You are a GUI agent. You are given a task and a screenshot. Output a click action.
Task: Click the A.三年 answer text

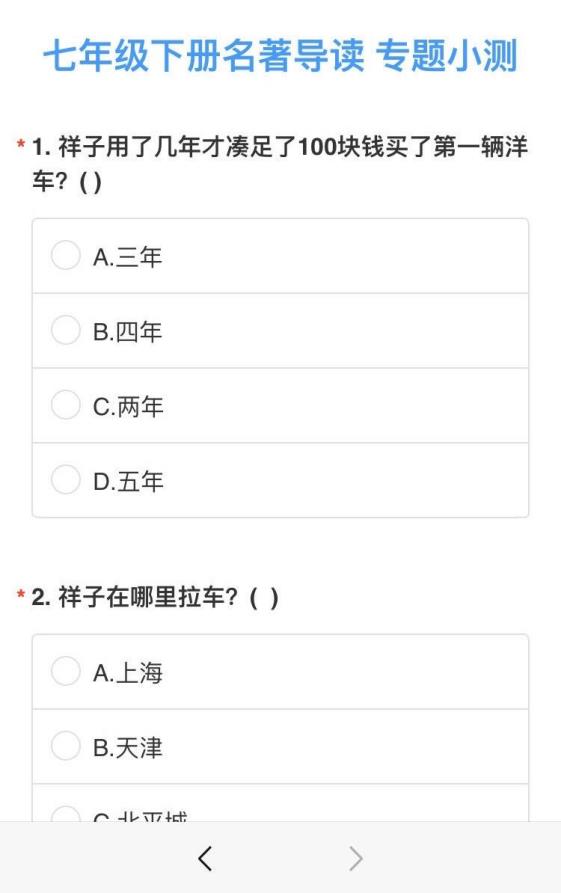pyautogui.click(x=128, y=257)
